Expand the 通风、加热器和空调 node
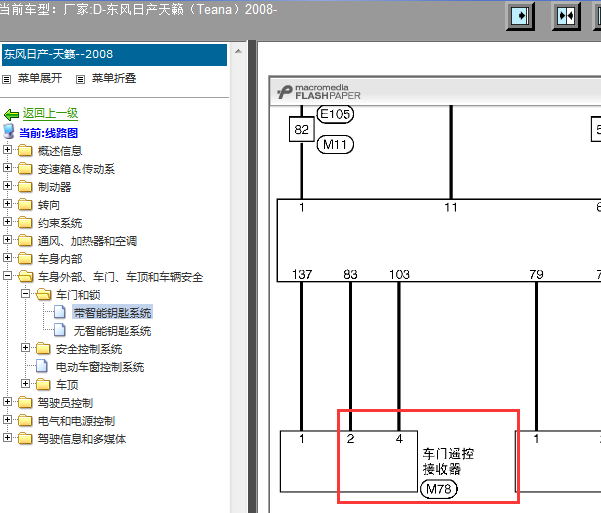The height and width of the screenshot is (513, 601). (7, 240)
